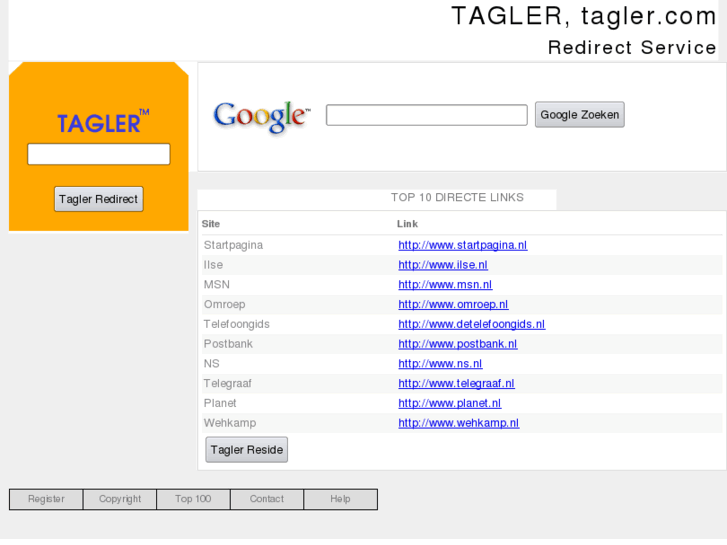Click the TOP 10 DIRECTE LINKS heading

[457, 198]
